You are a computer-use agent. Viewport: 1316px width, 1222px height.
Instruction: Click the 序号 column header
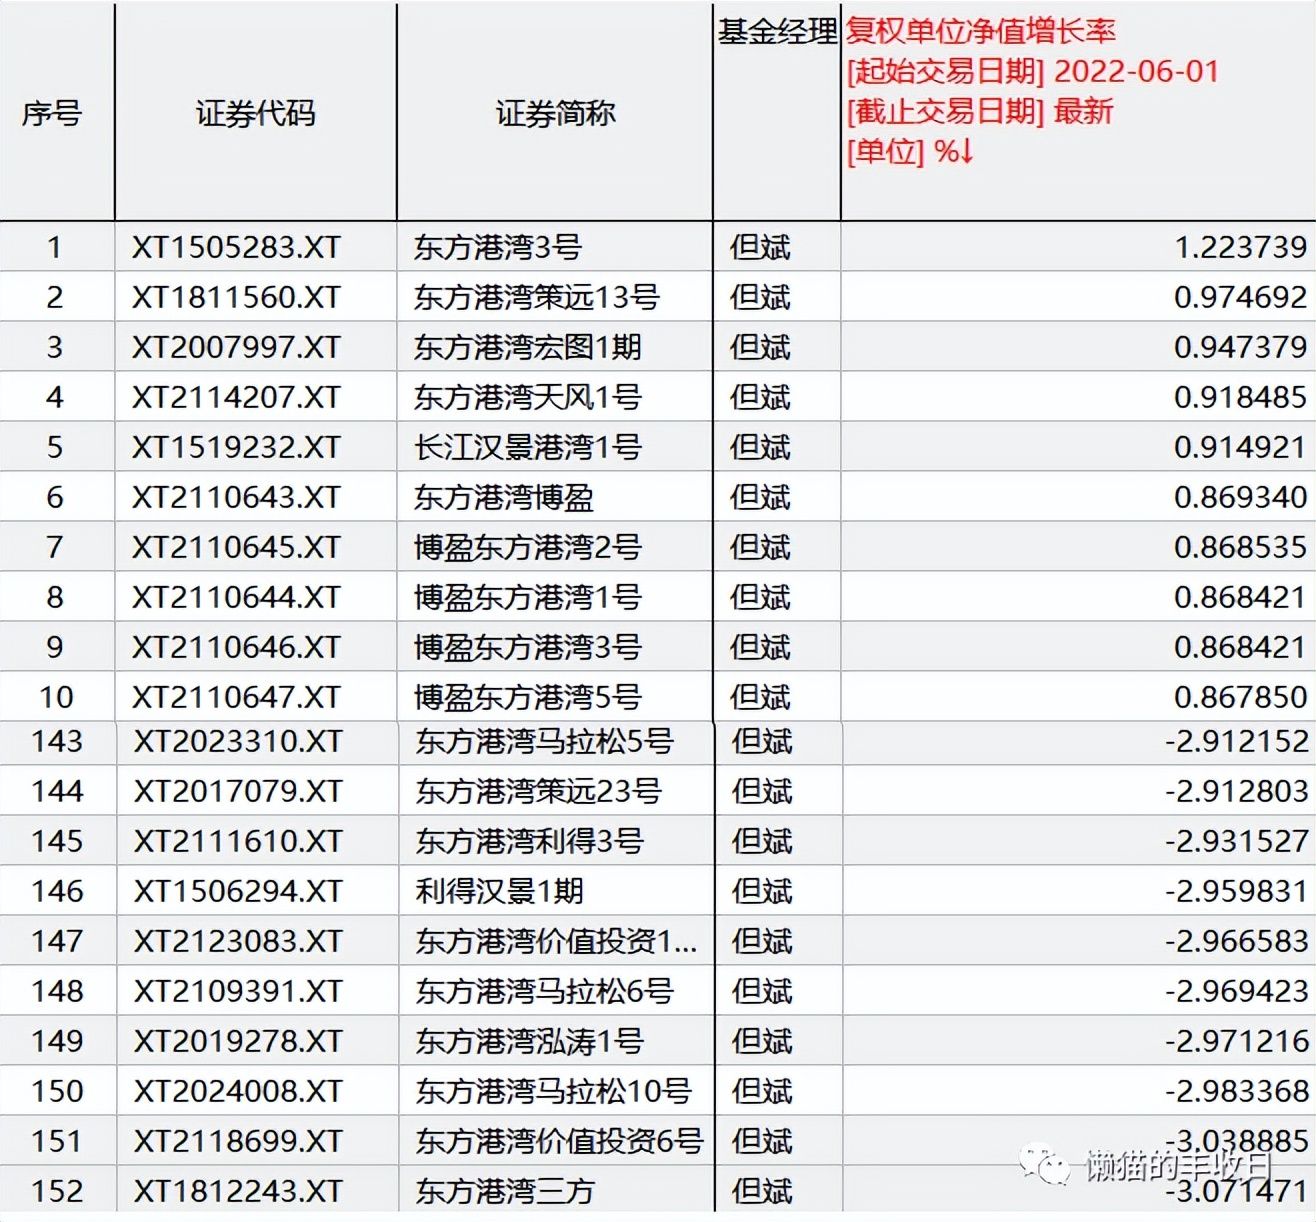tap(56, 113)
